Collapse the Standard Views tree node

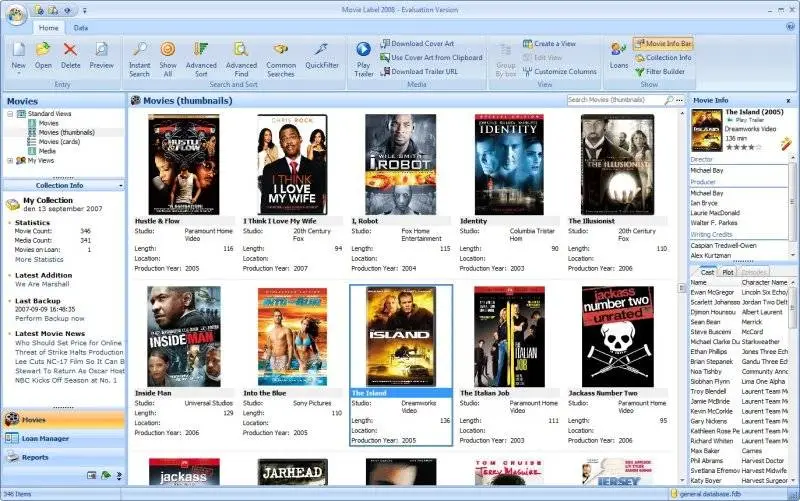tap(10, 114)
